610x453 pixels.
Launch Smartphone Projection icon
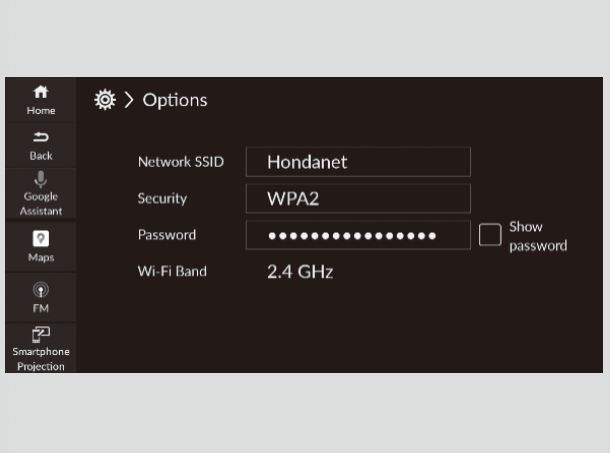(41, 334)
